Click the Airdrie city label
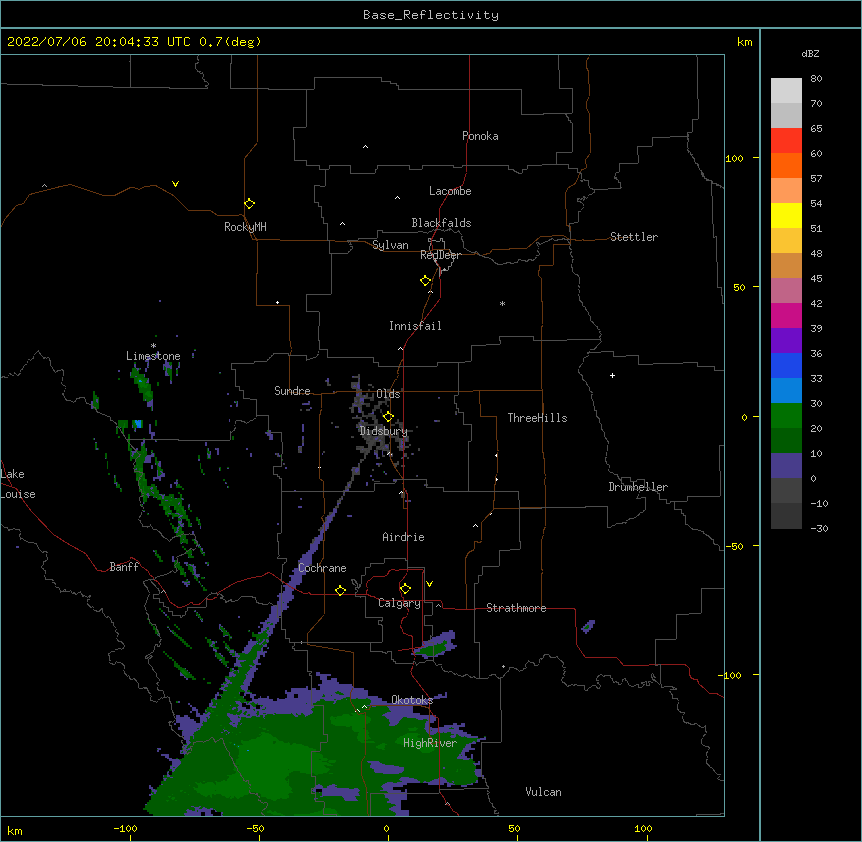 click(403, 537)
